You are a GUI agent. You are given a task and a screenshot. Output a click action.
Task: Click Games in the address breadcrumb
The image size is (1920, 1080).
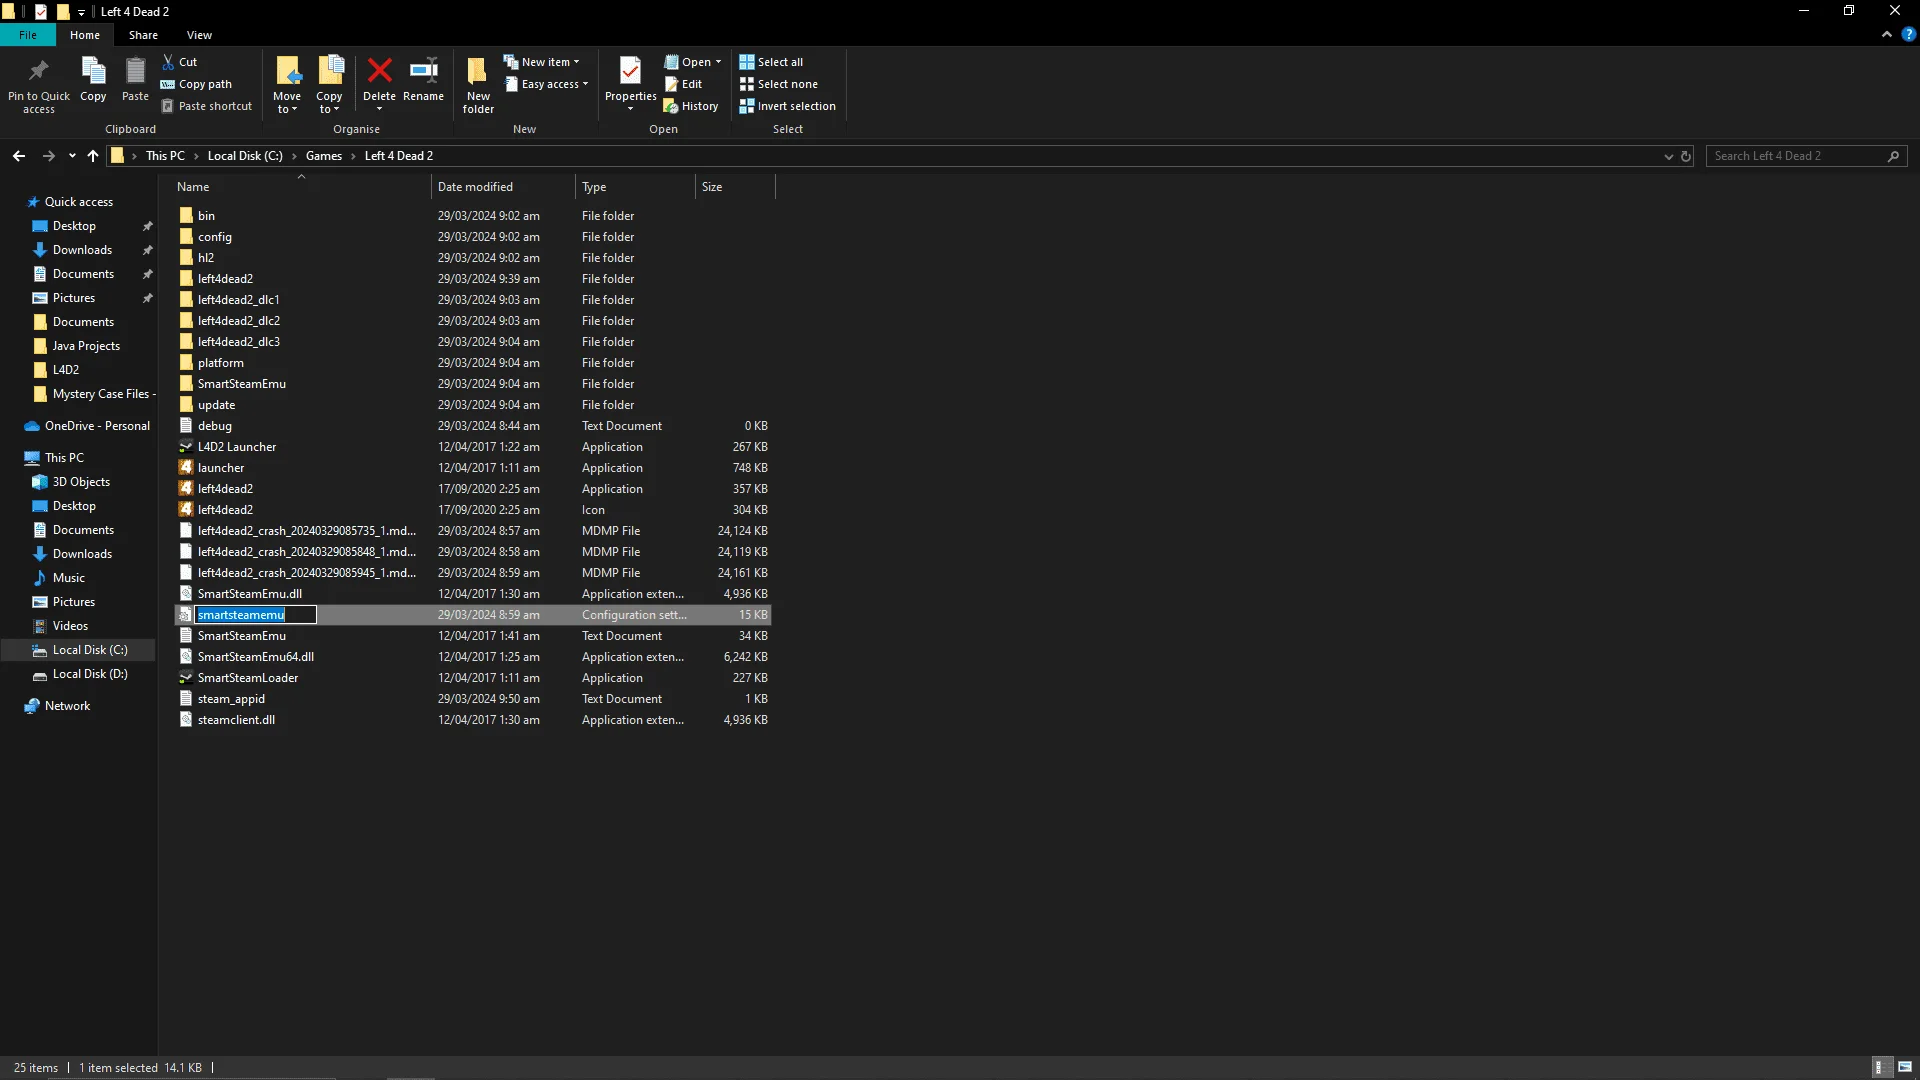[x=323, y=156]
